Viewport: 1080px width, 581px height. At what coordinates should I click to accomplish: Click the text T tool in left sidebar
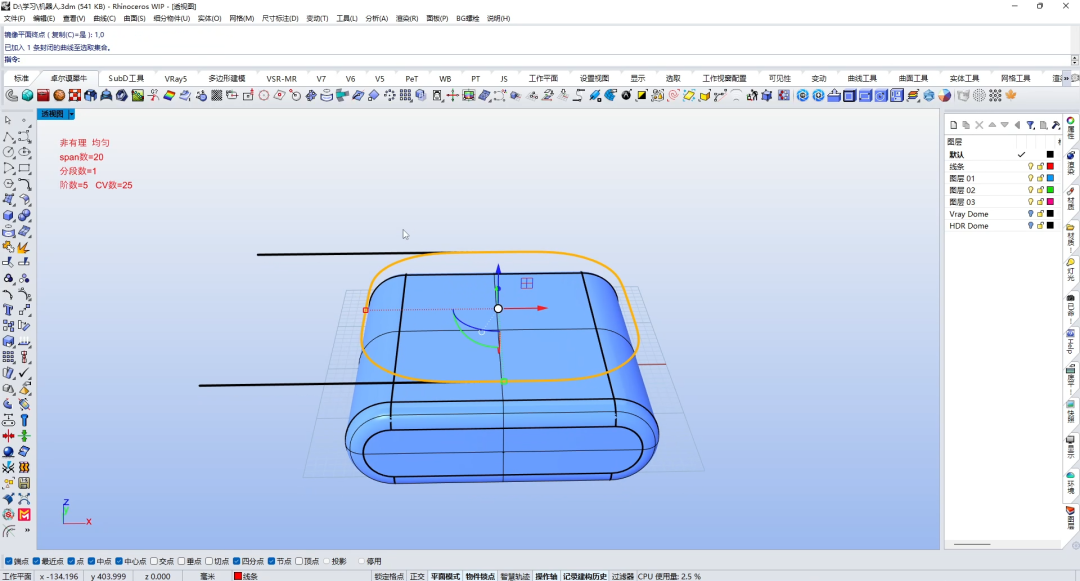[x=8, y=310]
